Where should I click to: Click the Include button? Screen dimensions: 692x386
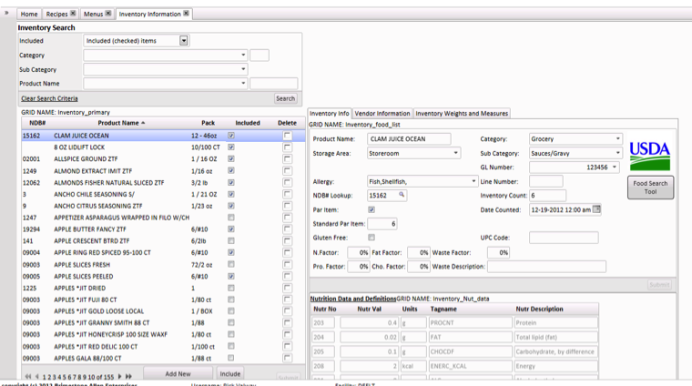pos(230,374)
